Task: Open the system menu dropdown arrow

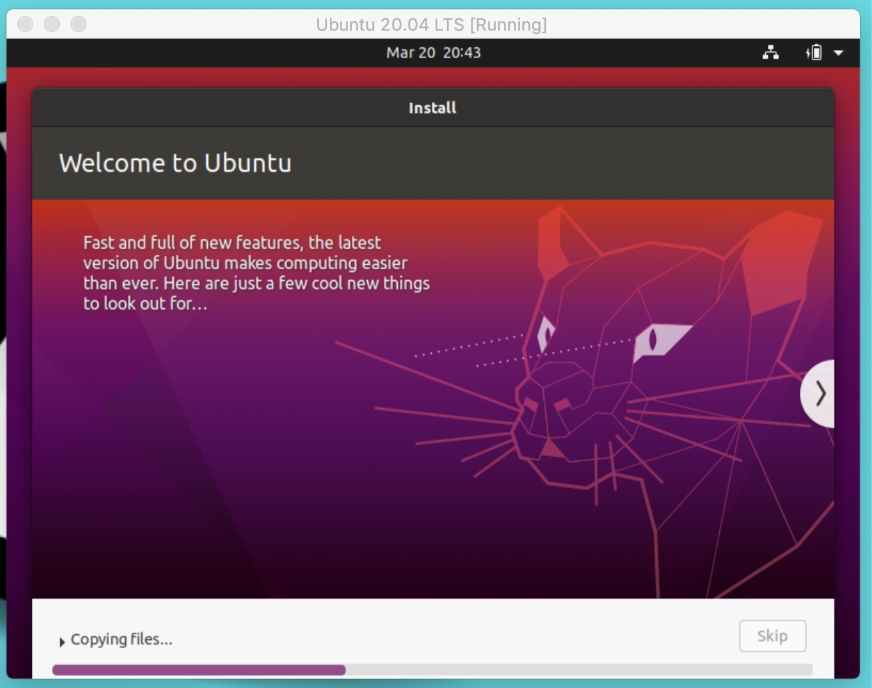Action: pos(838,53)
